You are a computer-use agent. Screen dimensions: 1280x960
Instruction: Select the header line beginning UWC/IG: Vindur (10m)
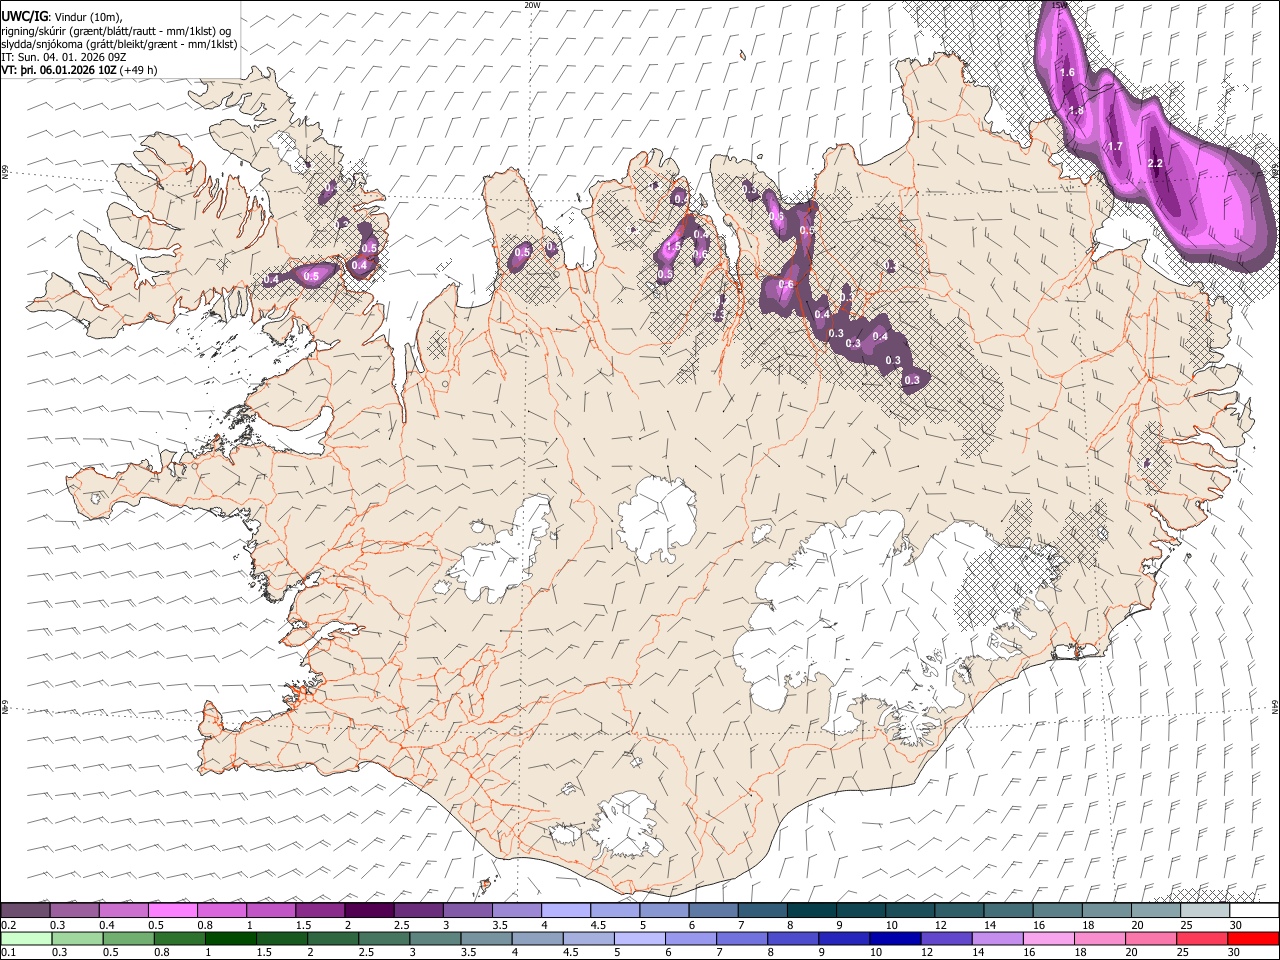click(61, 15)
